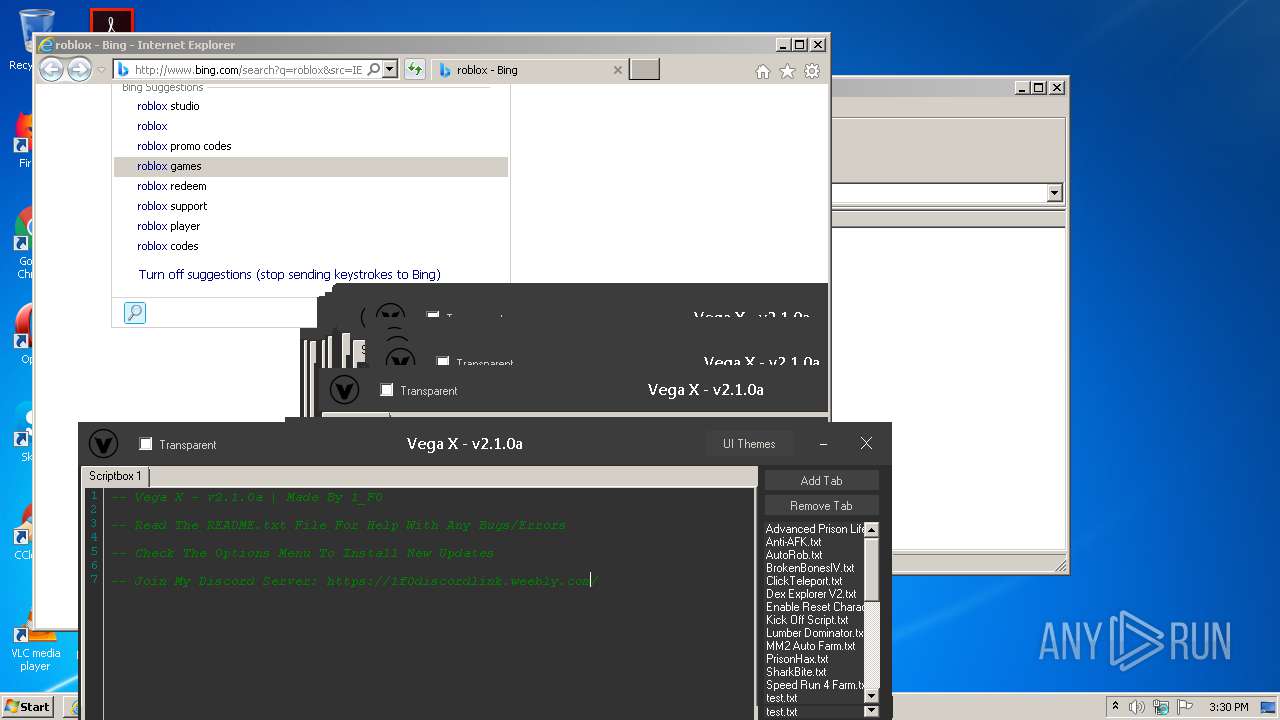Select PrisonHax.txt in script list
Image resolution: width=1280 pixels, height=720 pixels.
click(814, 659)
